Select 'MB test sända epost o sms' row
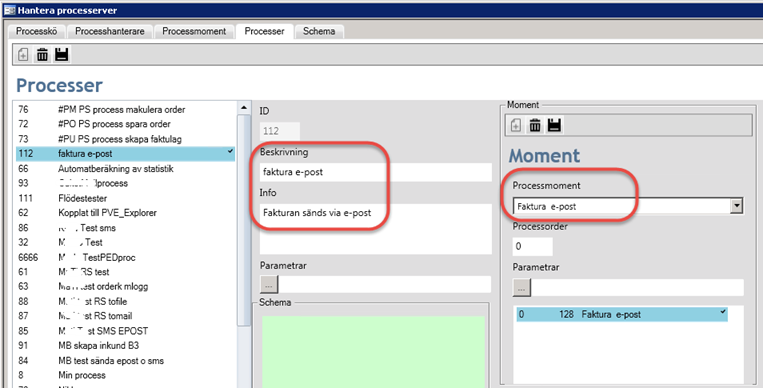 tap(126, 361)
